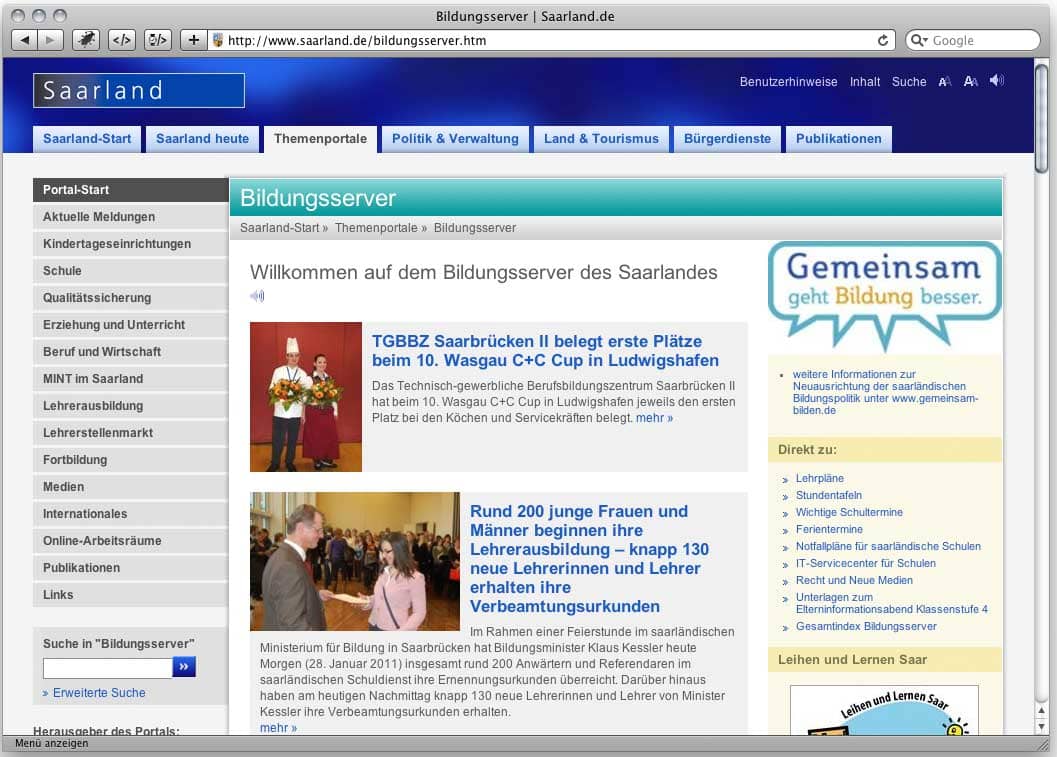Select Kindertageseinrichtungen in the sidebar menu
Screen dimensions: 1057x757
click(117, 244)
